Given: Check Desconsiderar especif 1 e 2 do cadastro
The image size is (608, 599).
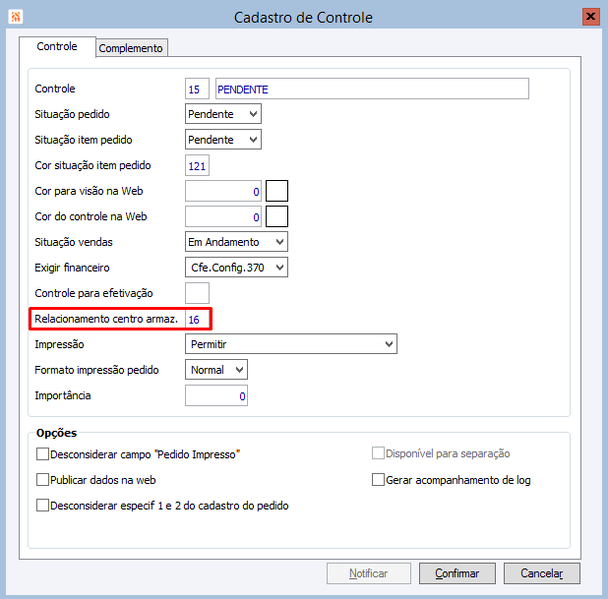Looking at the screenshot, I should click(42, 505).
